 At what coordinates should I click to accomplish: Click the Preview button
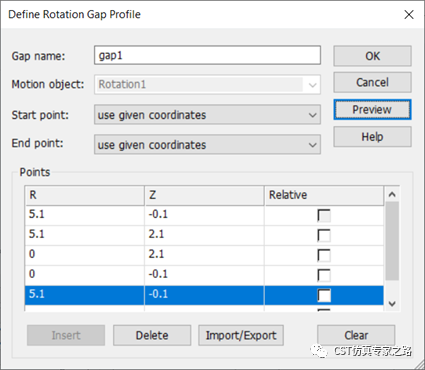point(372,110)
